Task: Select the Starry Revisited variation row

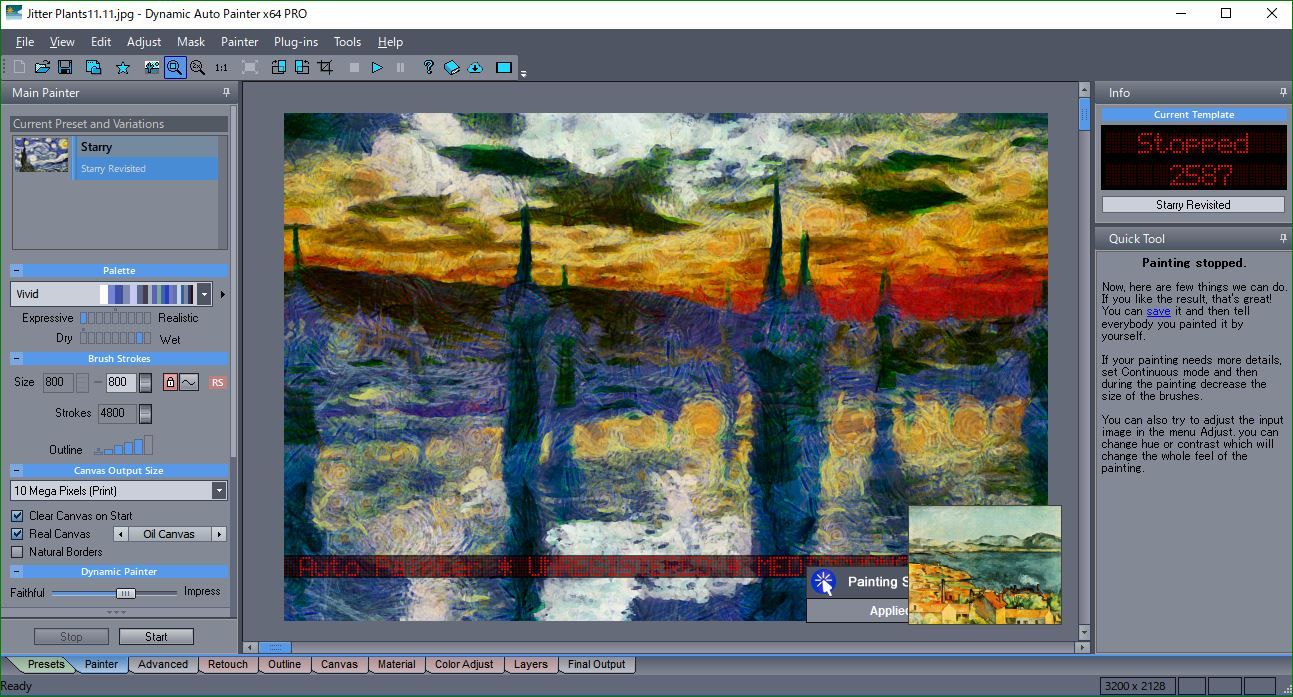Action: [x=148, y=168]
